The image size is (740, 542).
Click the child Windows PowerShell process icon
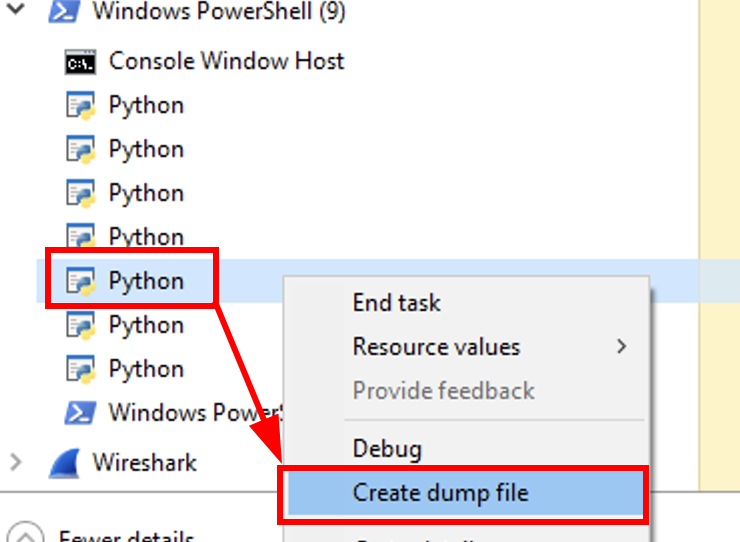pyautogui.click(x=80, y=413)
